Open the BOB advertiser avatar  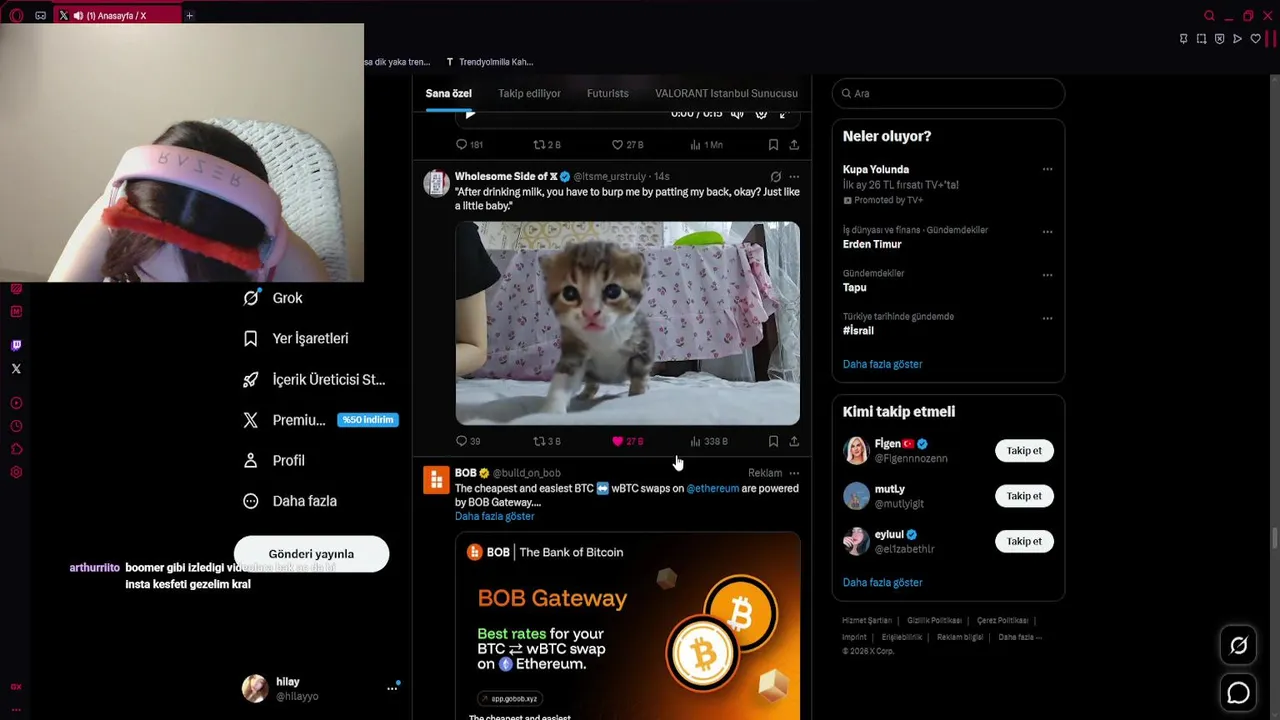(436, 480)
